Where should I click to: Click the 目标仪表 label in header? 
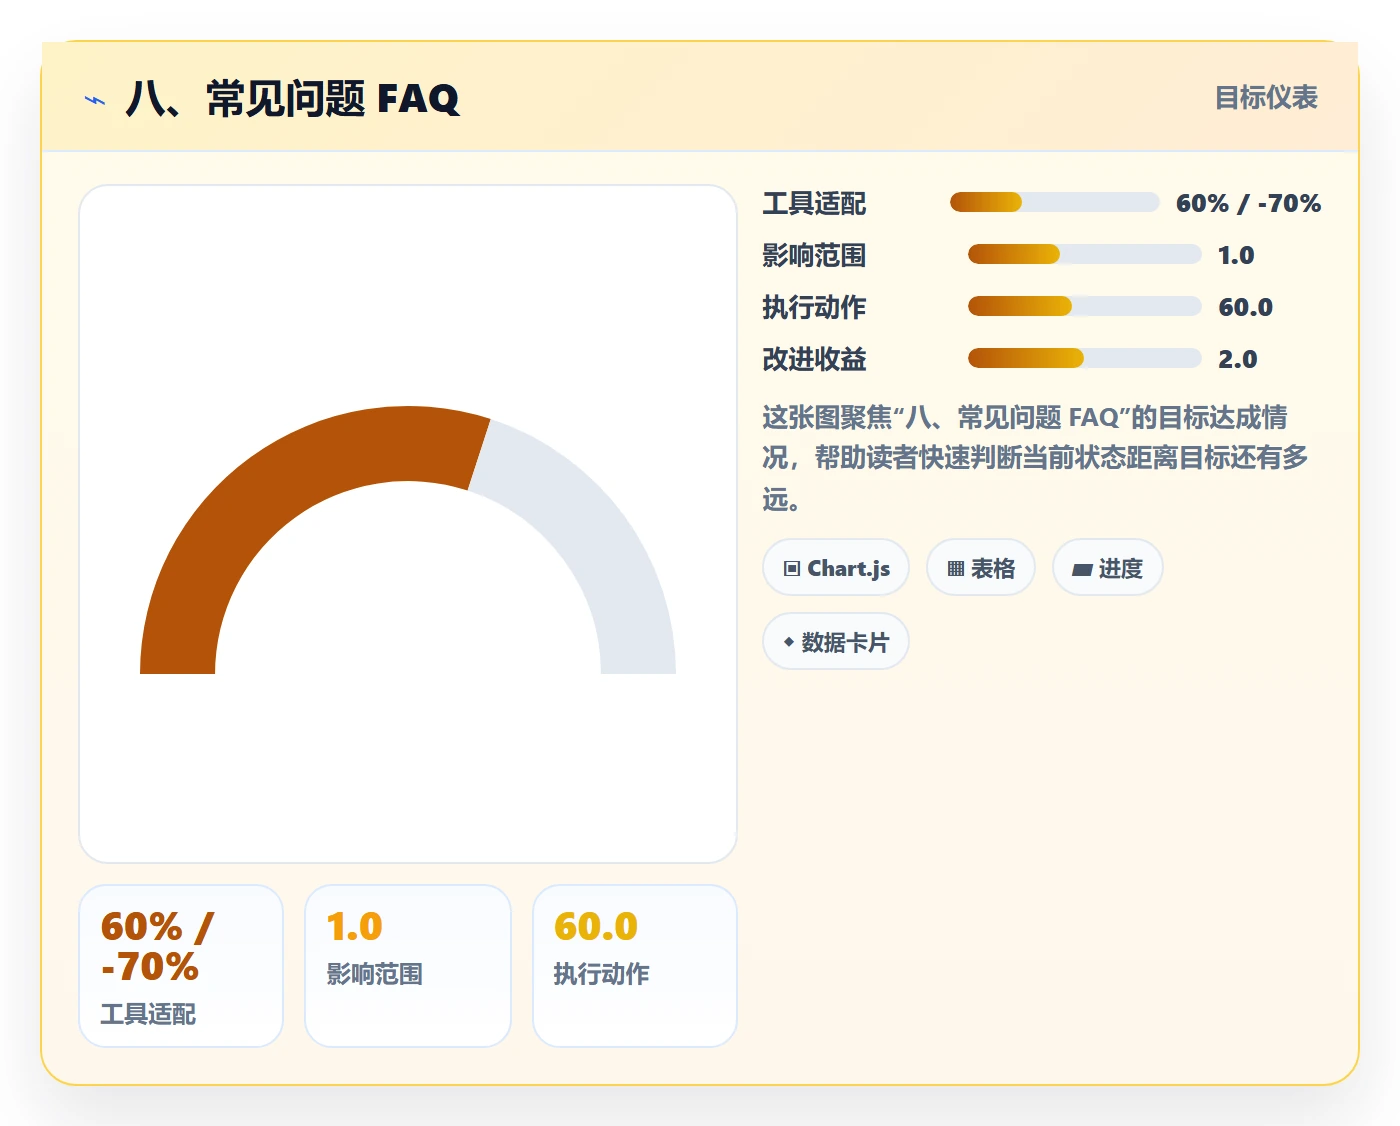[x=1266, y=98]
